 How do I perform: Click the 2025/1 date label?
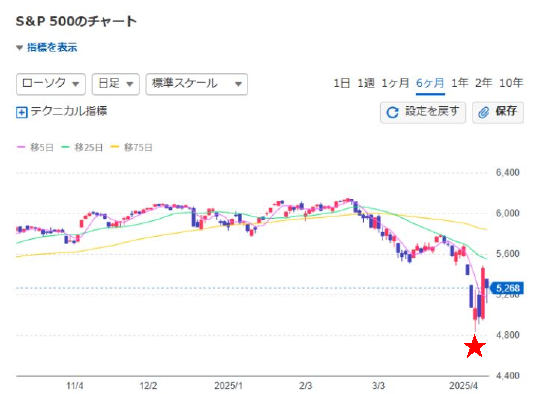tap(229, 386)
